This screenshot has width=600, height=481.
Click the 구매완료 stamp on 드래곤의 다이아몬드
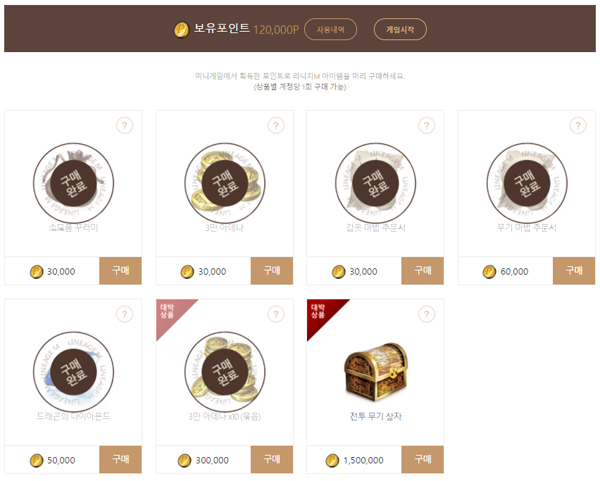(x=73, y=372)
